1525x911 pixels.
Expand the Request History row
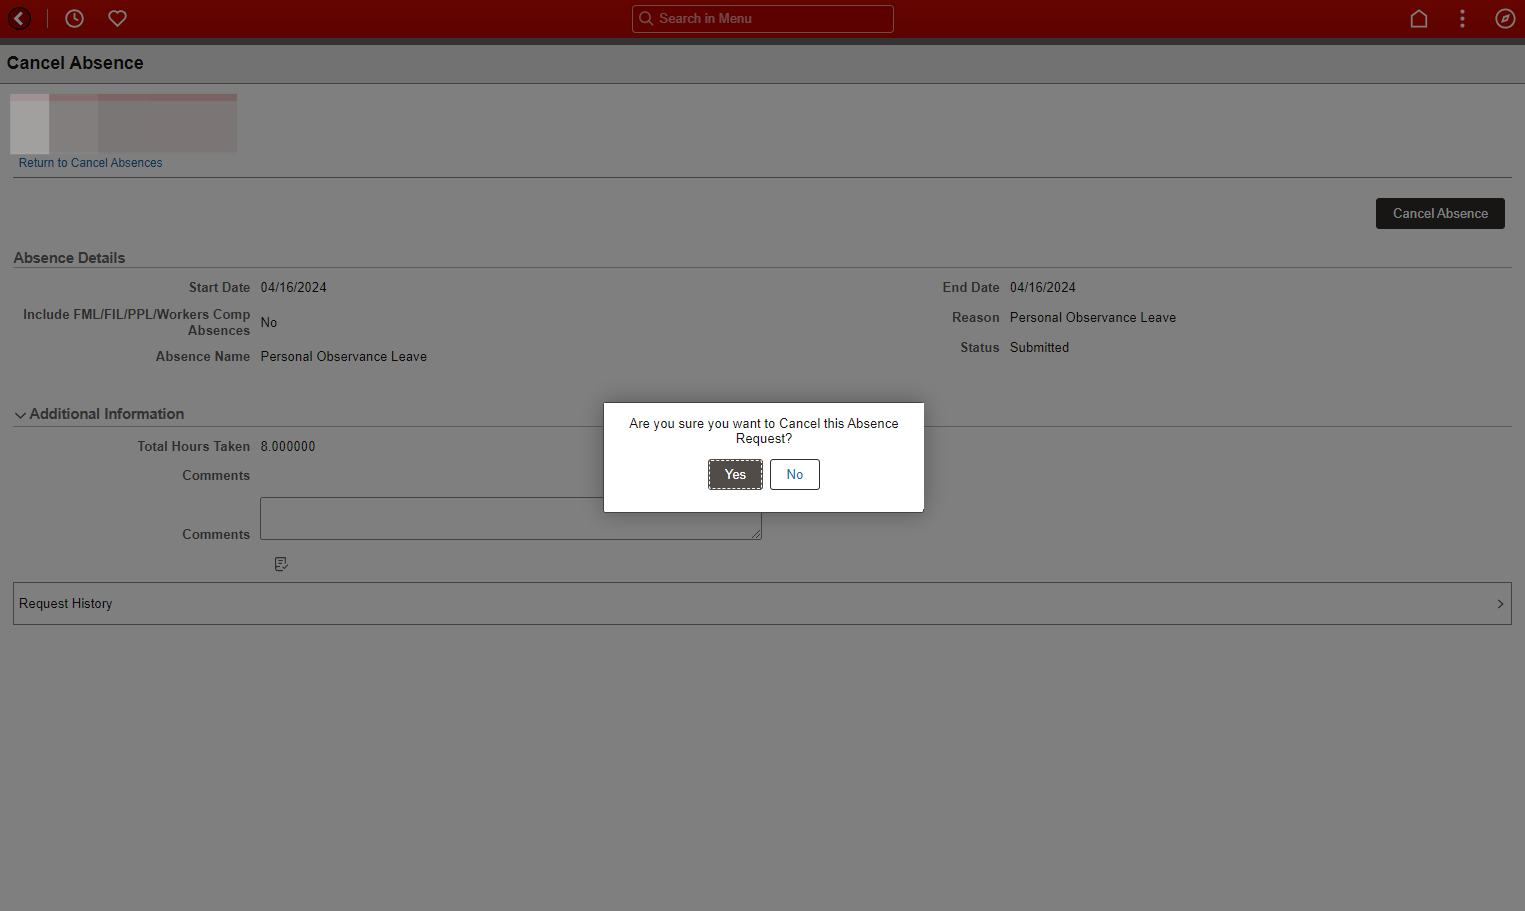(x=762, y=604)
